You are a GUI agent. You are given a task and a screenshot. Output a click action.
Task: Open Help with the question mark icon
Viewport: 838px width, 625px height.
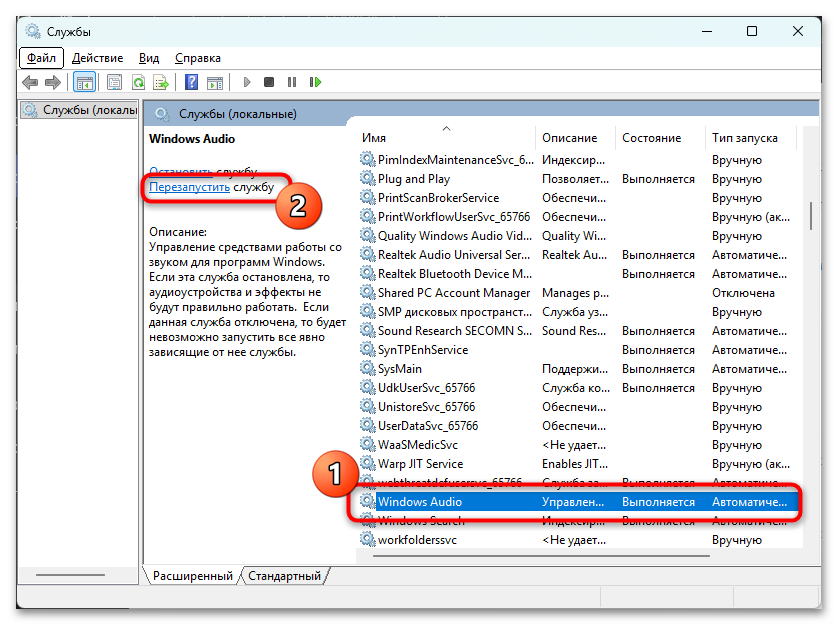(x=191, y=82)
